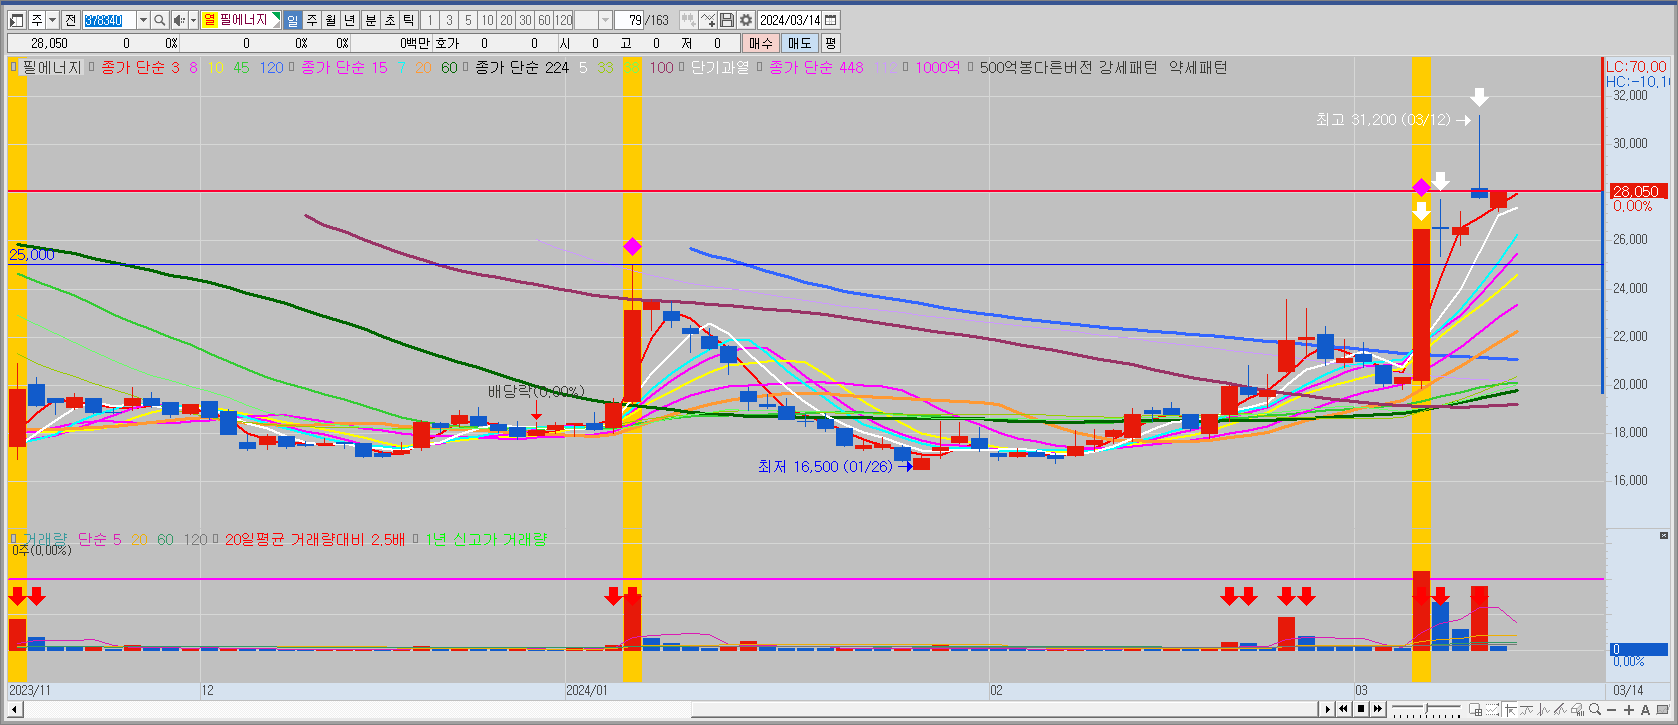1678x725 pixels.
Task: Click the date field 2024/03/14
Action: coord(790,20)
